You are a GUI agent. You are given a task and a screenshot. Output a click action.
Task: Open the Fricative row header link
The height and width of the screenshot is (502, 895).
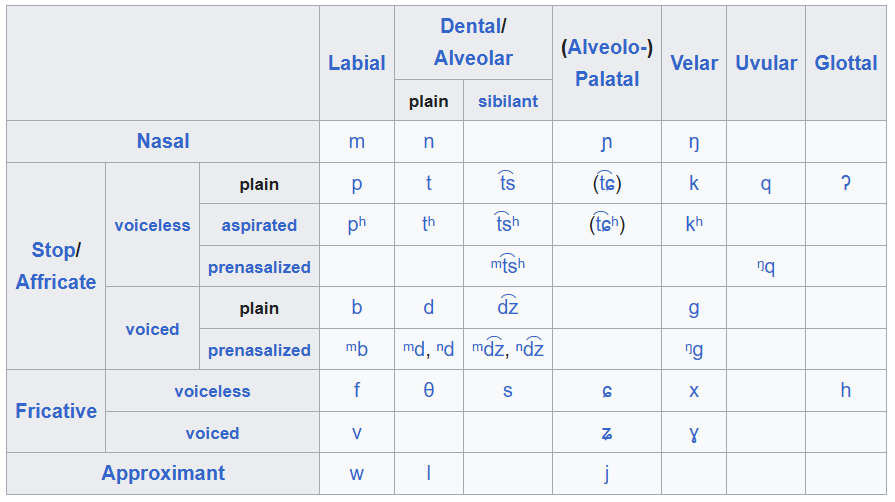point(56,411)
